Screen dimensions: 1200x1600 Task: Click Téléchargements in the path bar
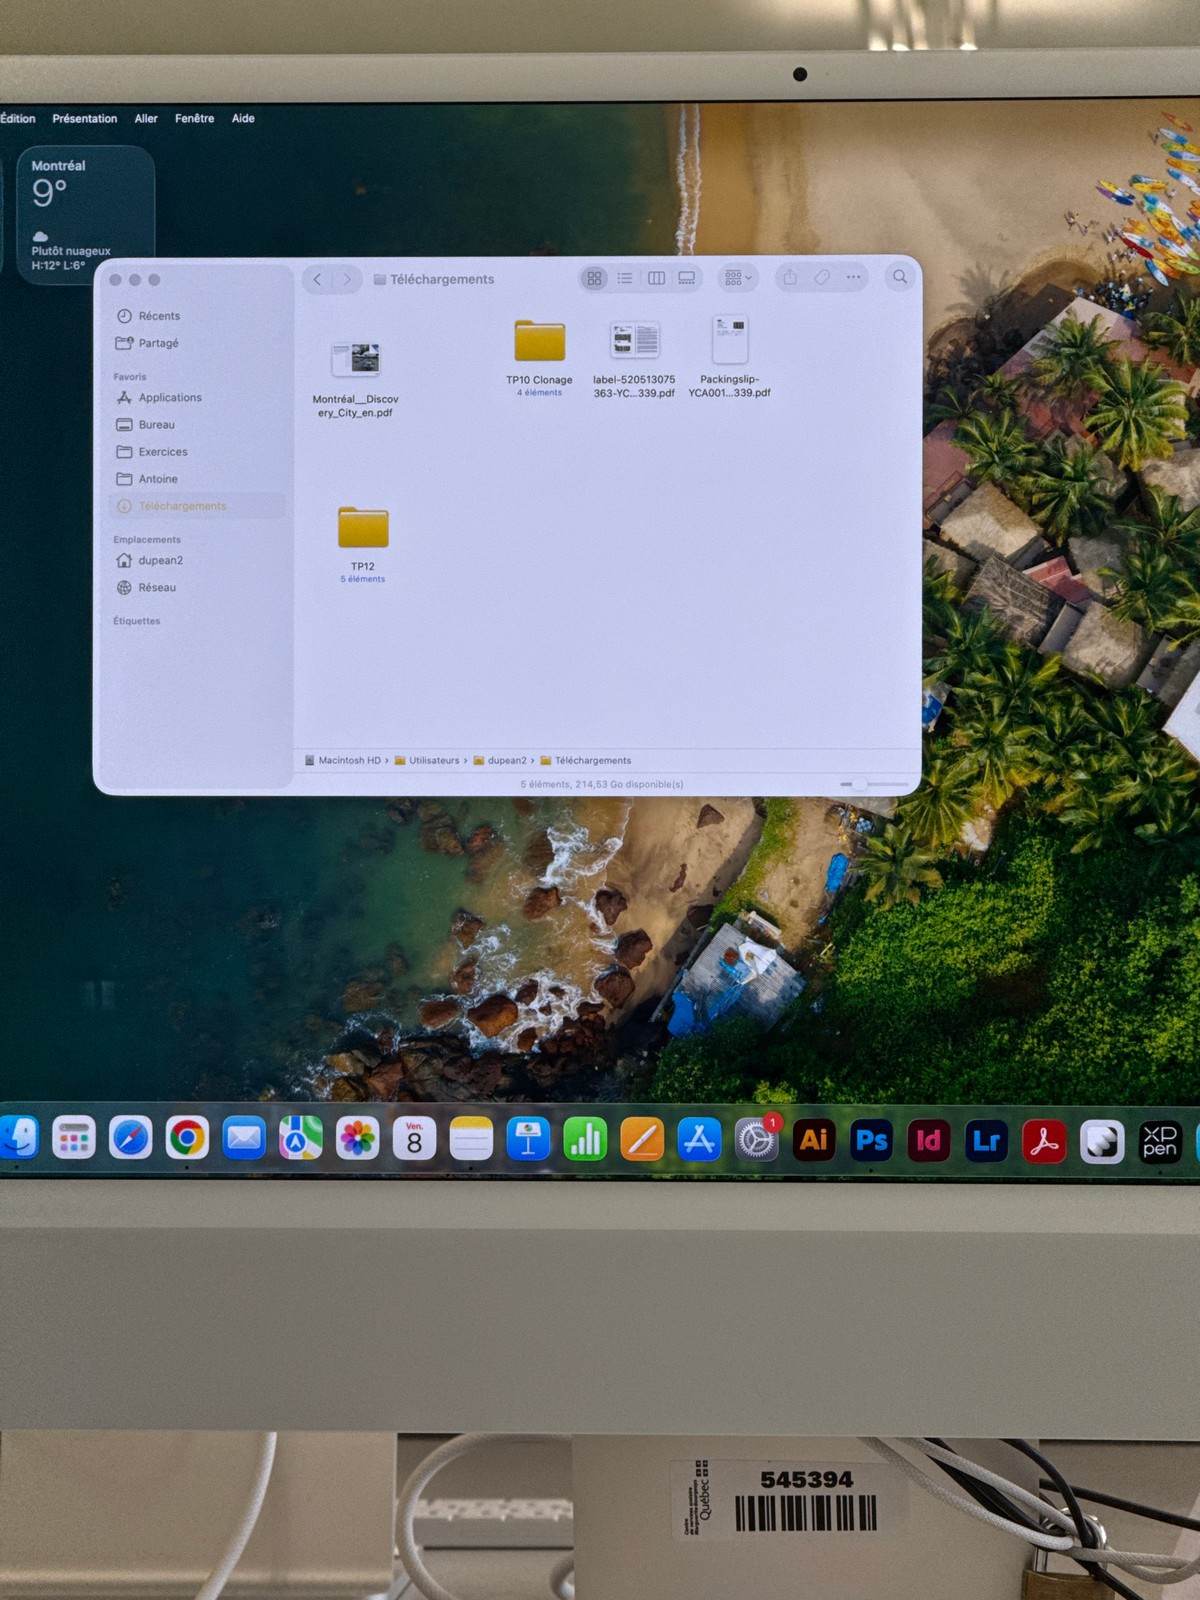[x=586, y=760]
